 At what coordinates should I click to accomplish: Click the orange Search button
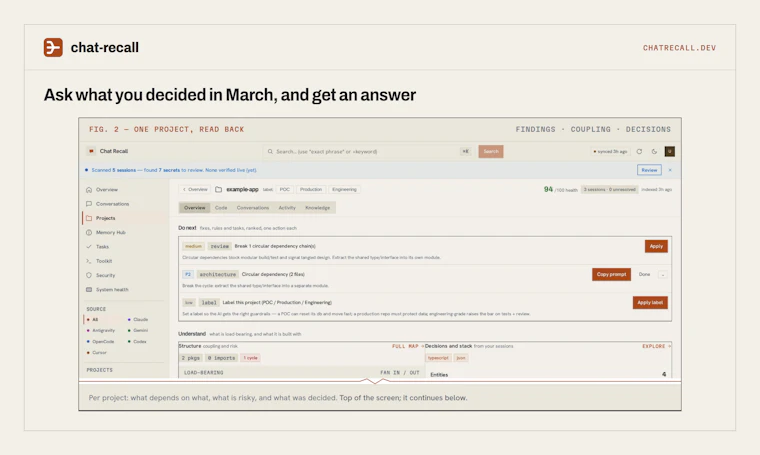click(x=491, y=152)
